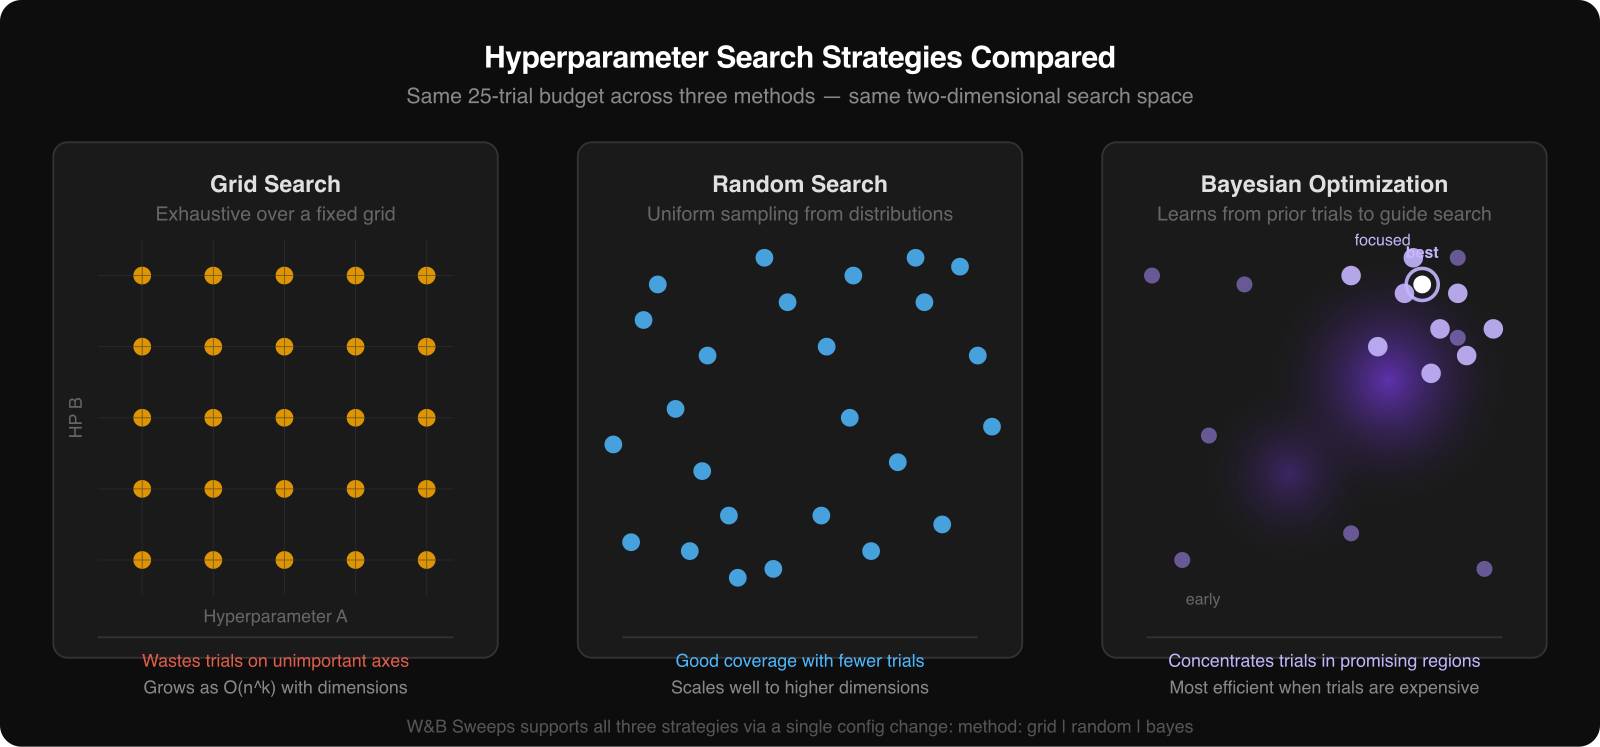1600x747 pixels.
Task: Click the Bayesian Optimization panel title
Action: pos(1324,184)
